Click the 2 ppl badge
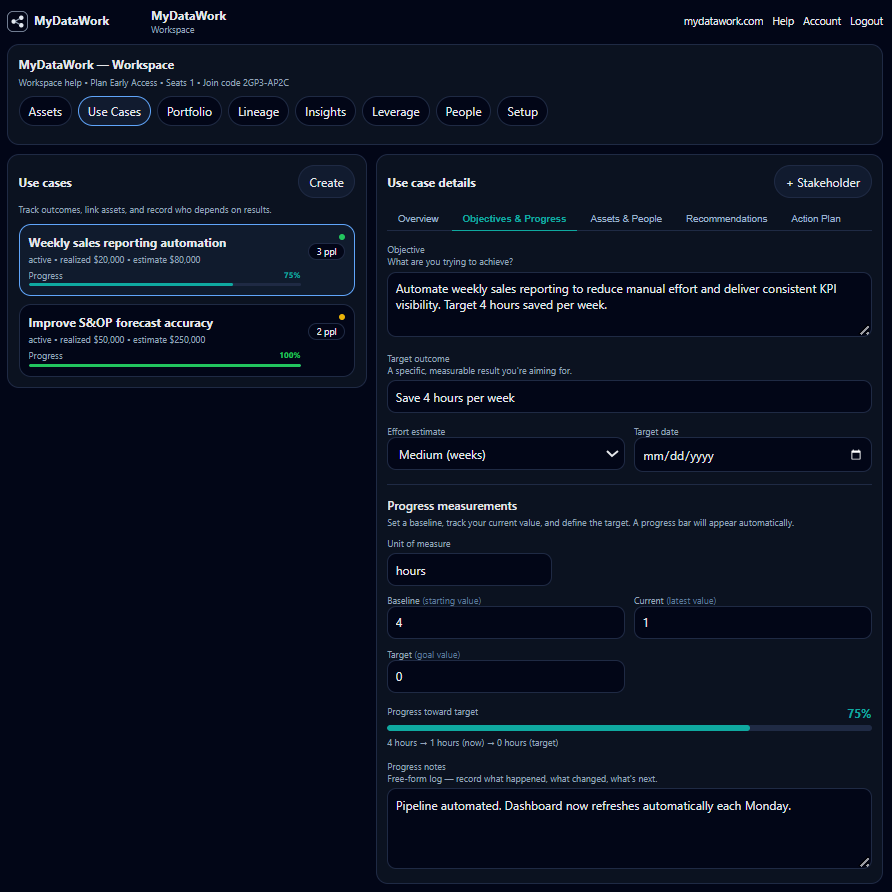The width and height of the screenshot is (892, 892). [326, 332]
